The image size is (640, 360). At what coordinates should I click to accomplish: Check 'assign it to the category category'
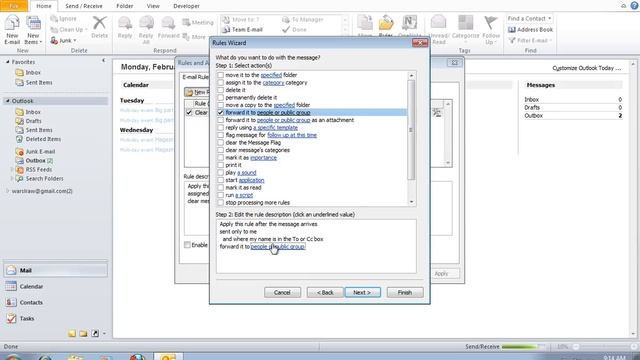(x=220, y=82)
